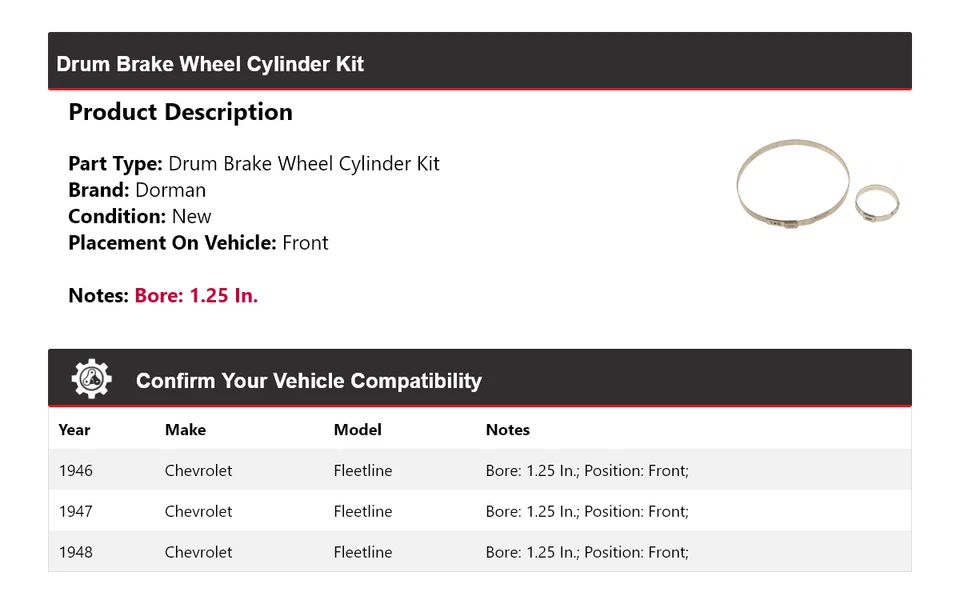Click the Confirm Your Vehicle Compatibility heading
The height and width of the screenshot is (604, 960).
[x=308, y=381]
